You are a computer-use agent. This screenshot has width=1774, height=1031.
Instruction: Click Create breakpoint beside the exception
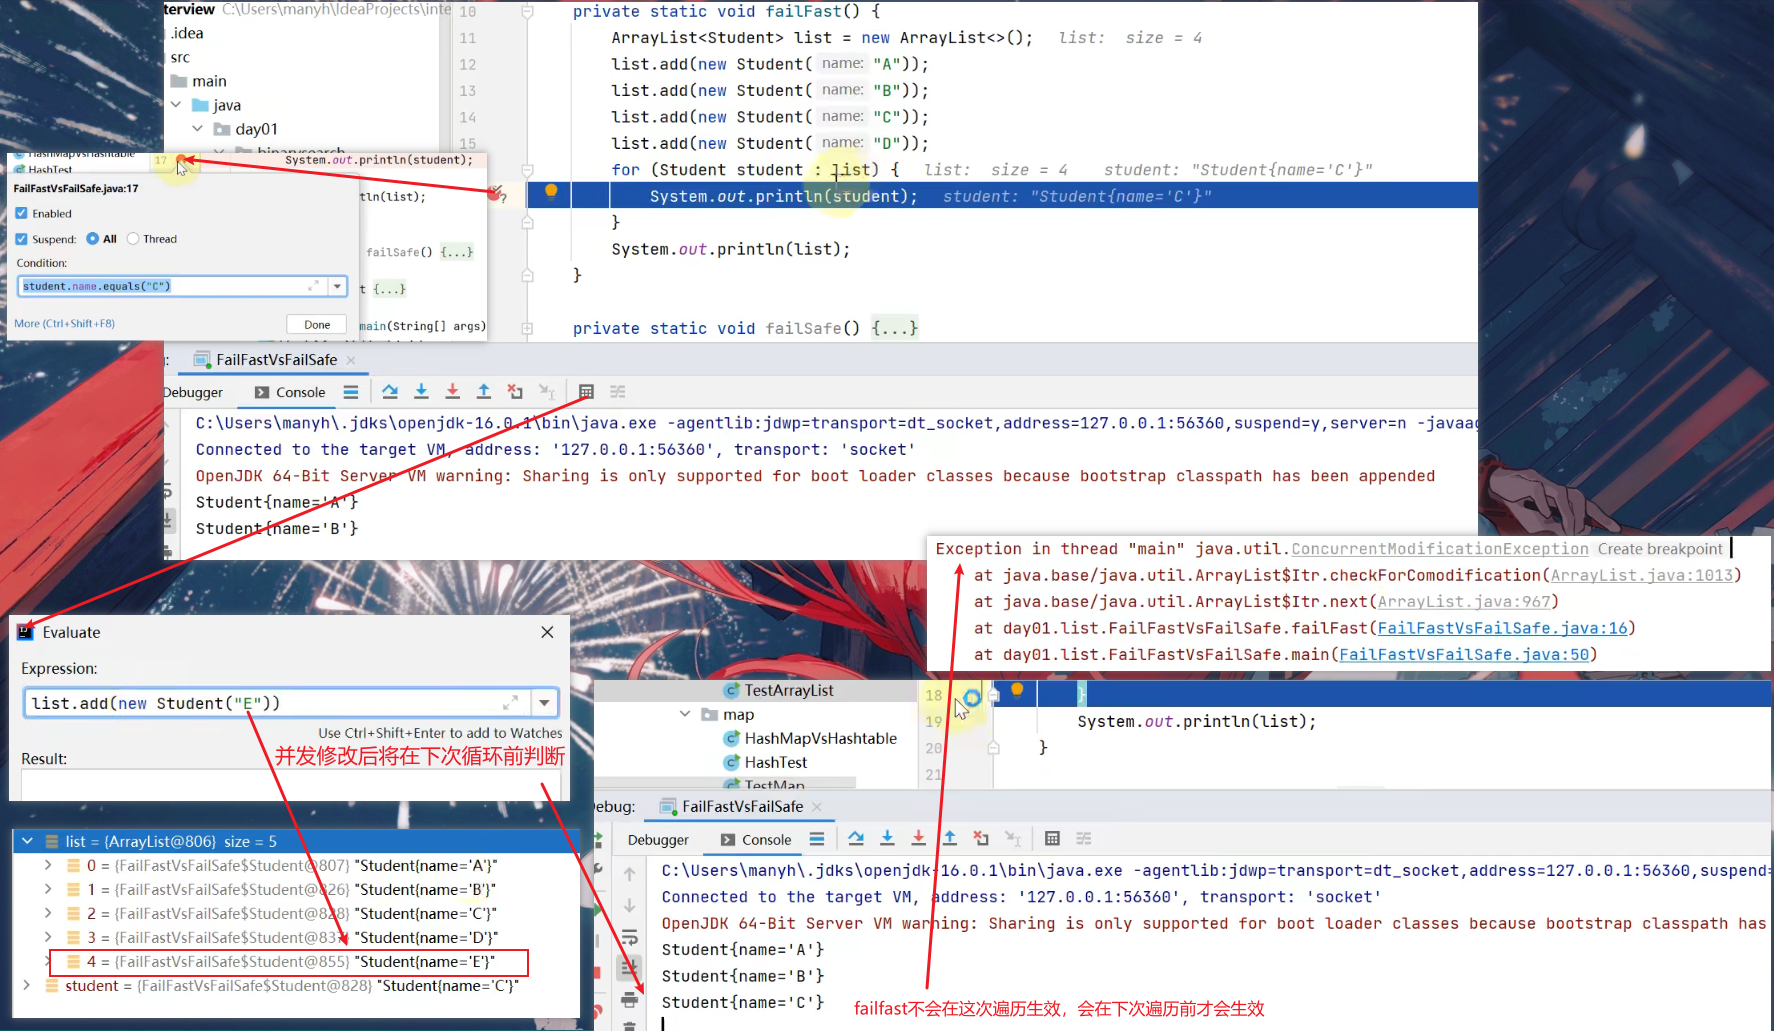pos(1660,549)
